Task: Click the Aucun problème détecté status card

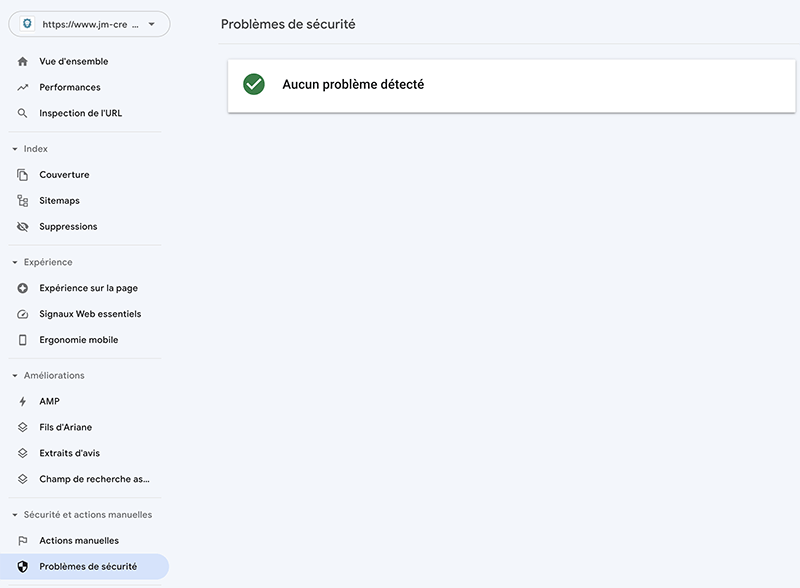Action: [511, 86]
